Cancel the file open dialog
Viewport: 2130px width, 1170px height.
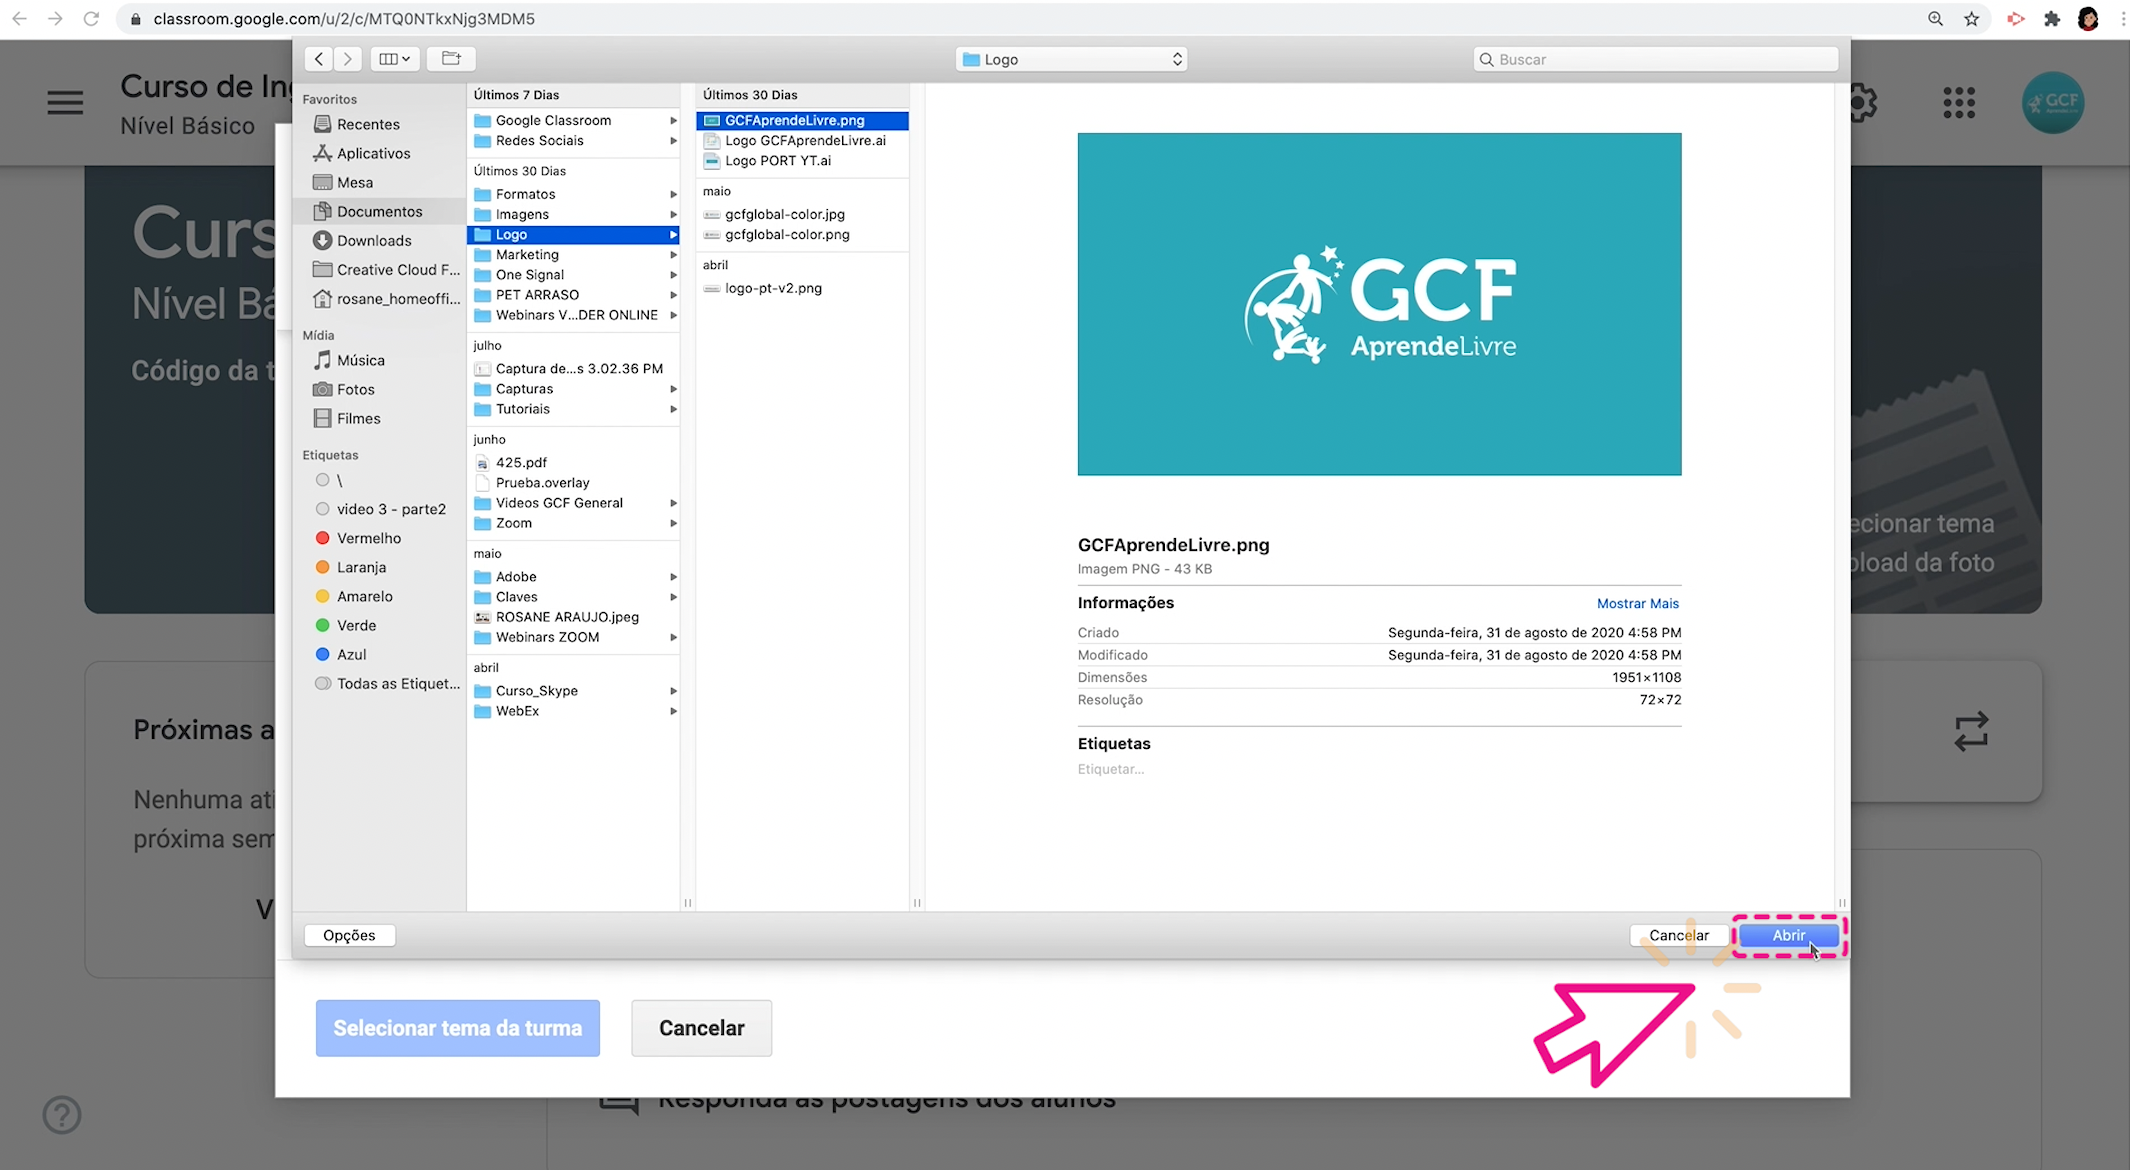click(1678, 935)
